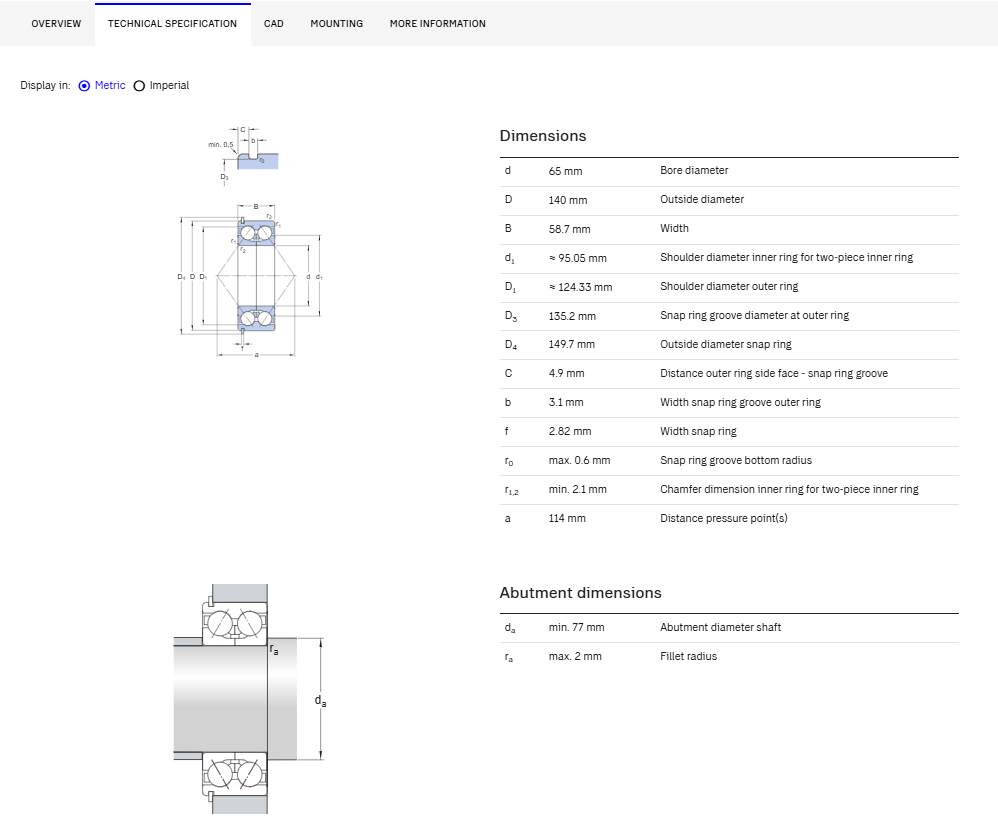Image resolution: width=998 pixels, height=818 pixels.
Task: Click Shoulder diameter inner ring description
Action: (x=786, y=257)
